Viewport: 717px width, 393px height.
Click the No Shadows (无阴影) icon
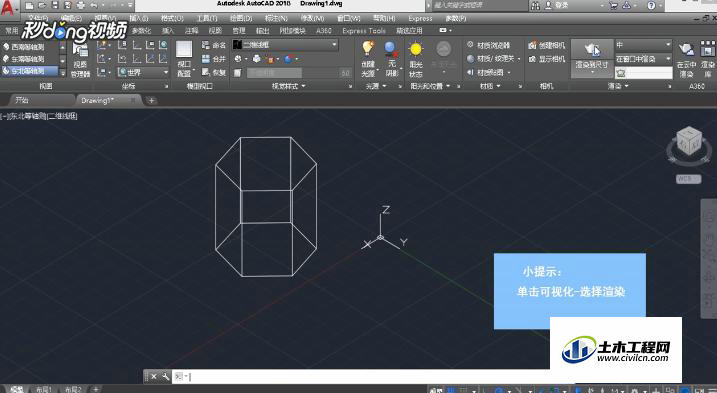[x=391, y=48]
